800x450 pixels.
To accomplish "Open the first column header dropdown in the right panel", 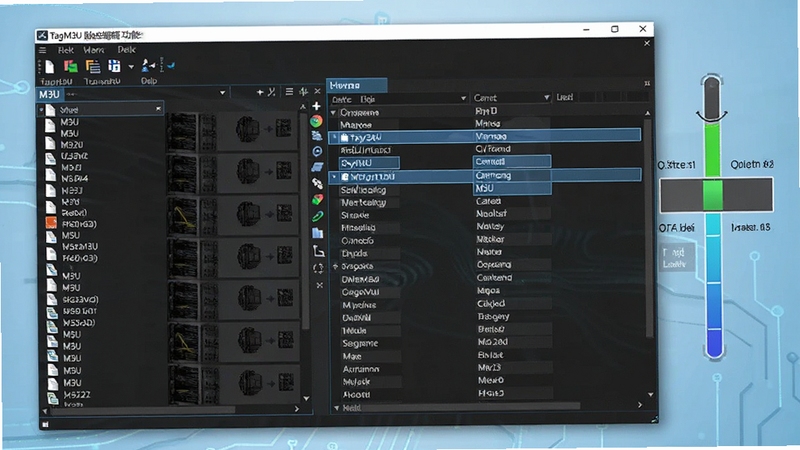I will click(463, 98).
